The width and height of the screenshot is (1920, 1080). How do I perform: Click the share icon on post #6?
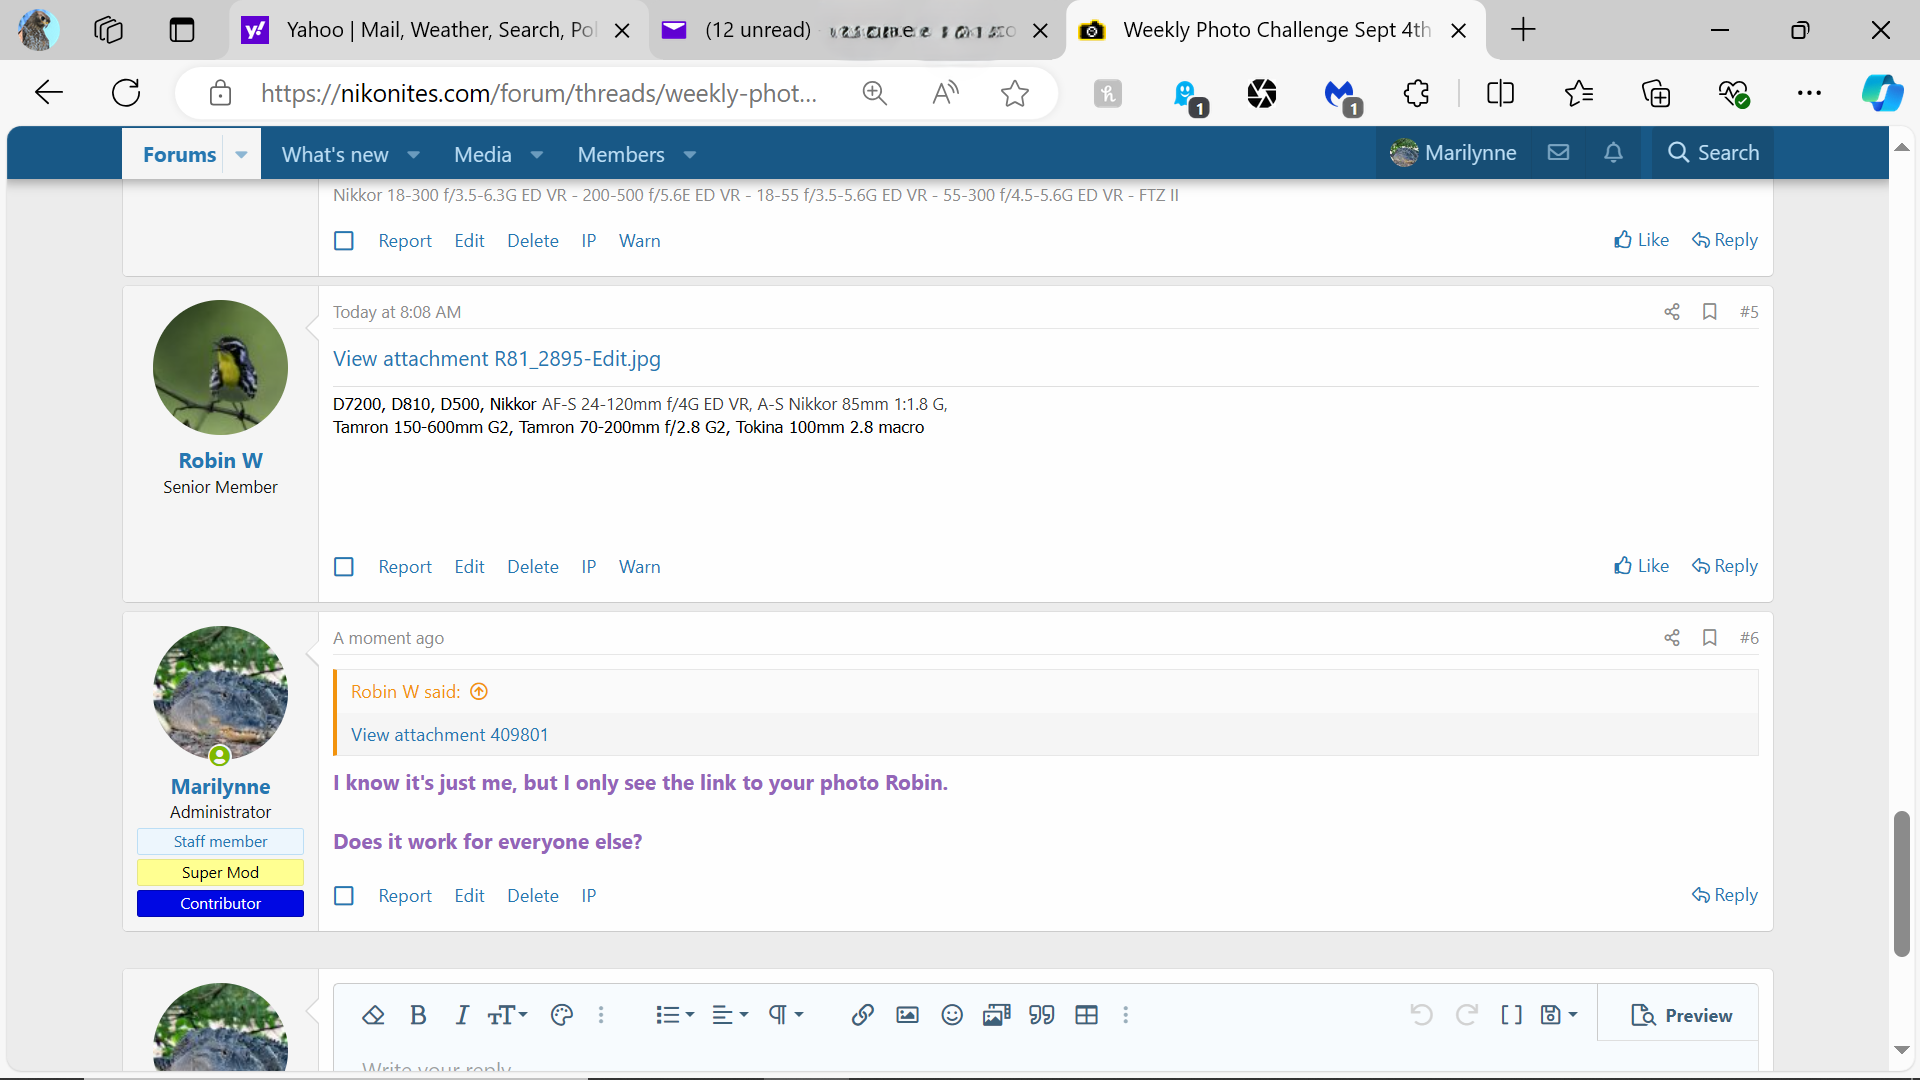coord(1672,638)
